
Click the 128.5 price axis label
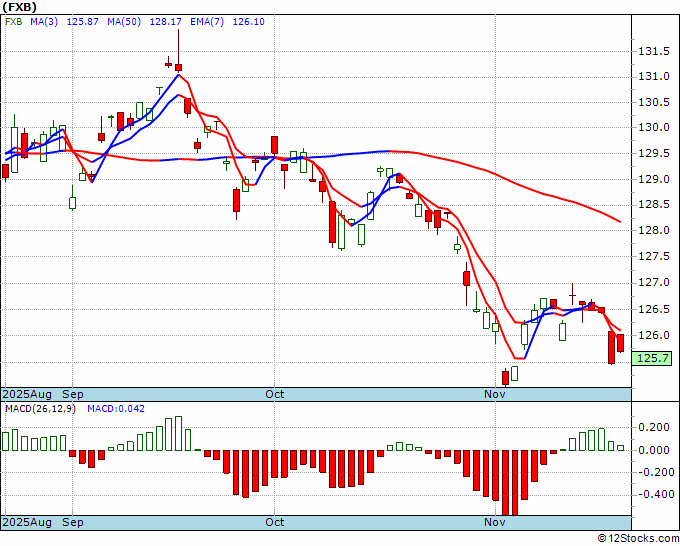pyautogui.click(x=654, y=205)
